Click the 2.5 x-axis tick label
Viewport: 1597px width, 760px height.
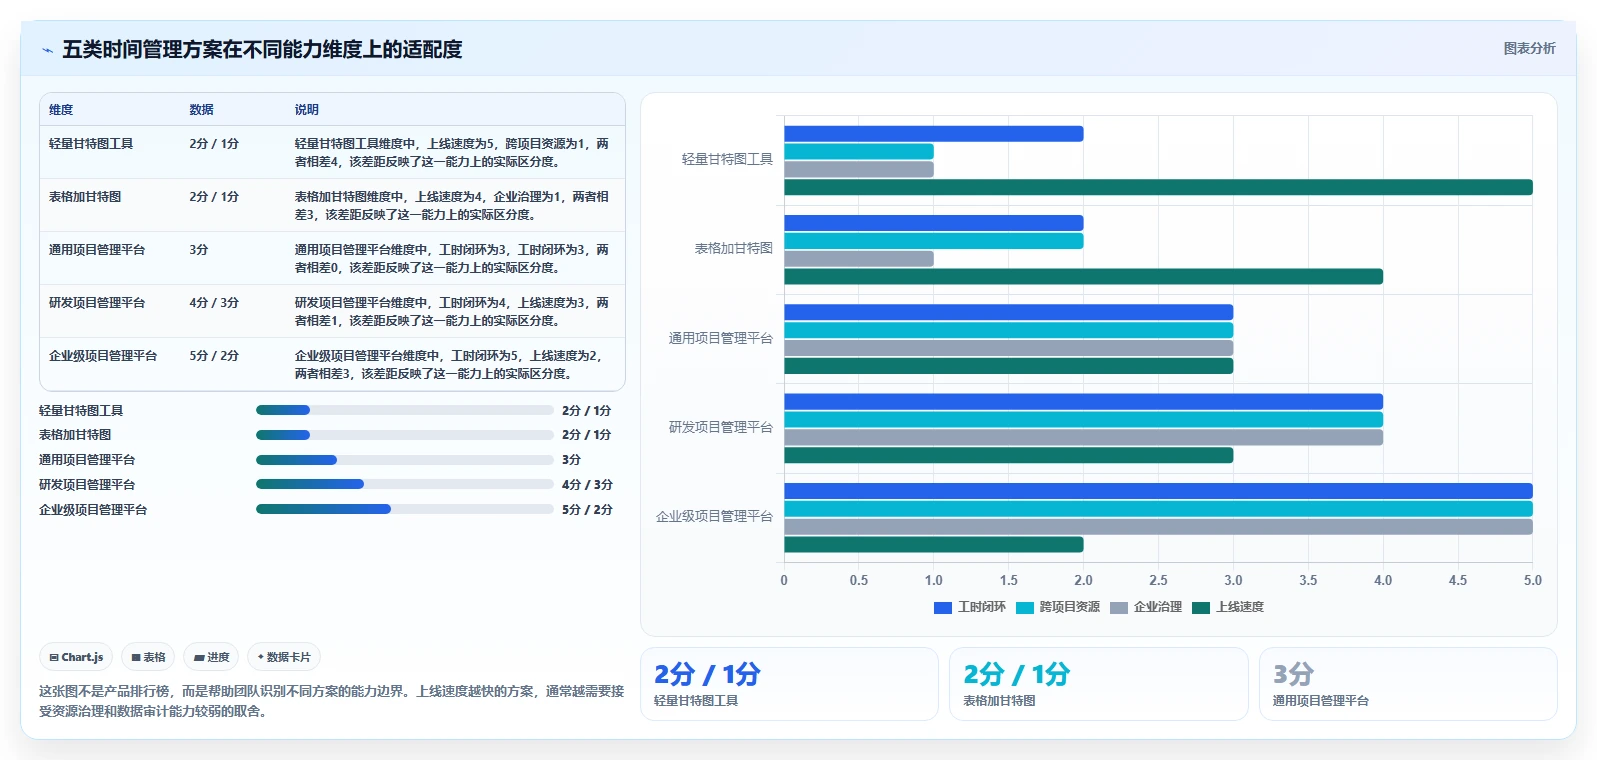click(1158, 580)
